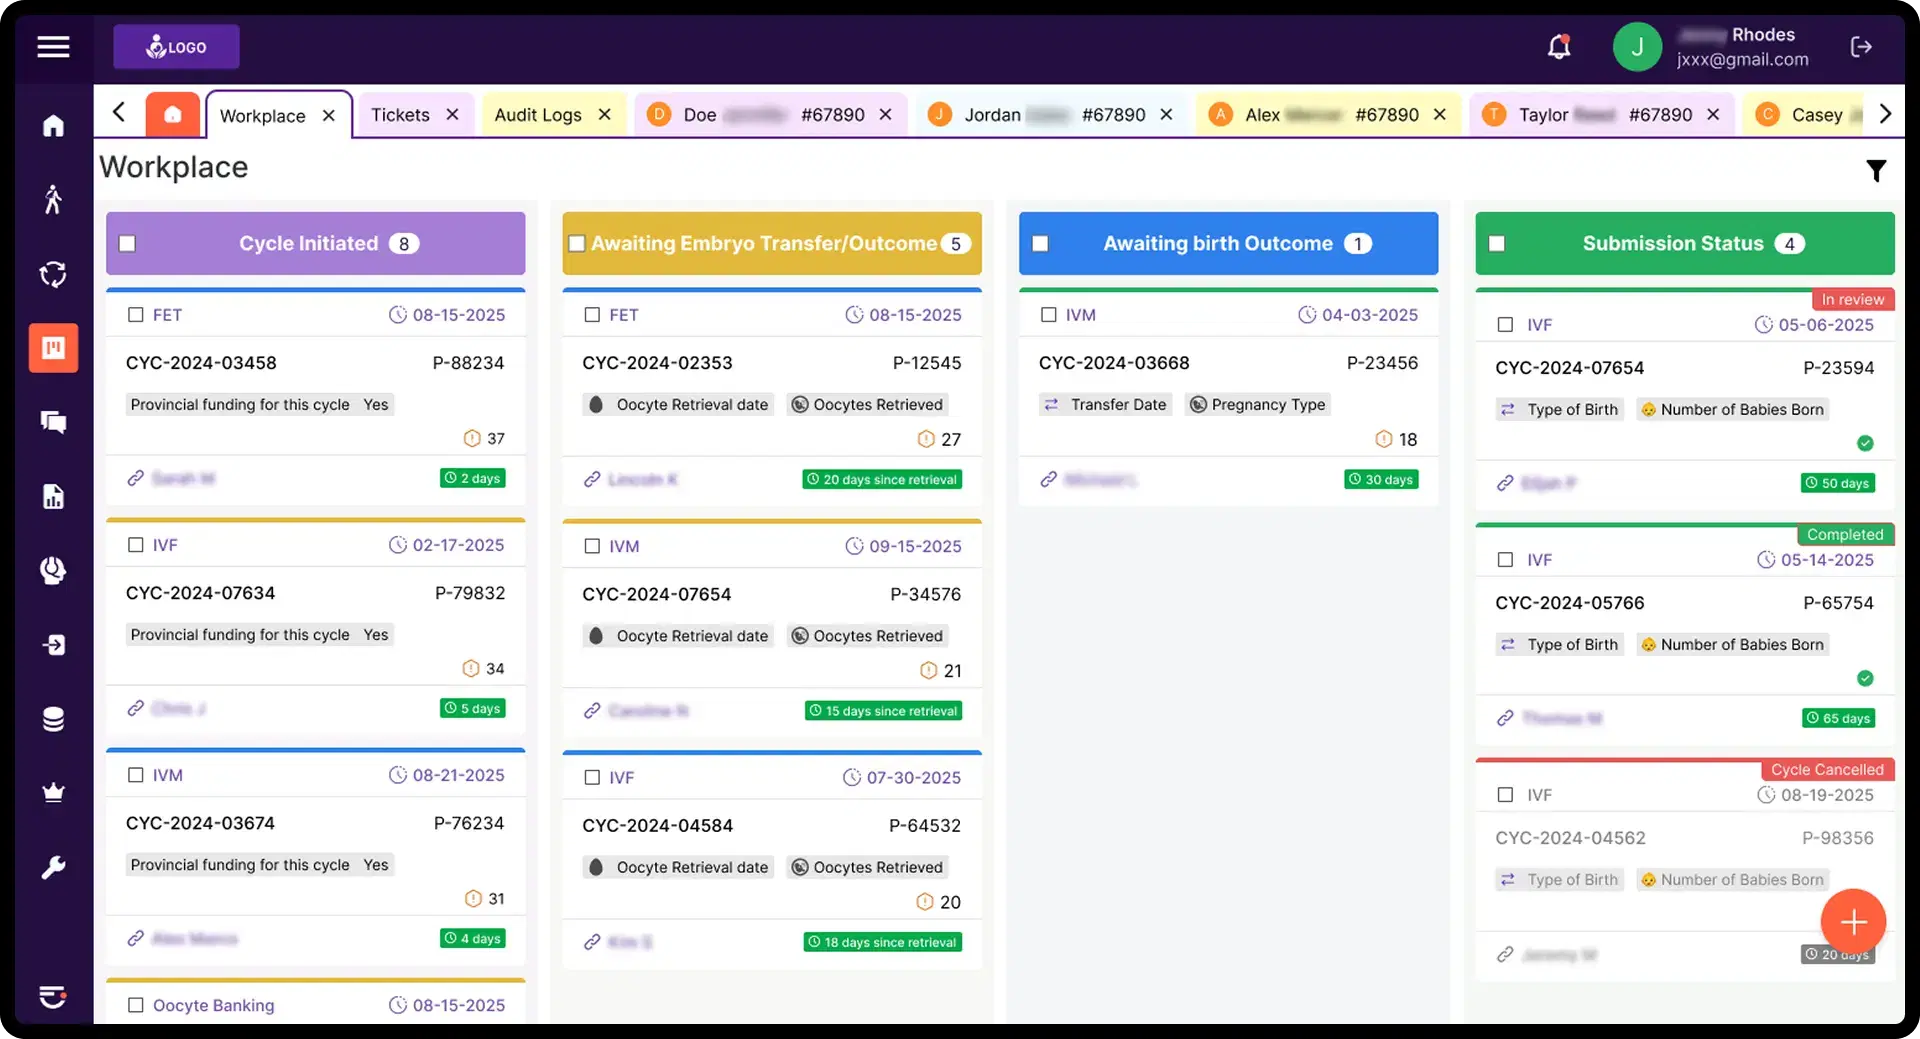The height and width of the screenshot is (1039, 1920).
Task: Check the select-all box on Cycle Initiated column
Action: pyautogui.click(x=128, y=243)
